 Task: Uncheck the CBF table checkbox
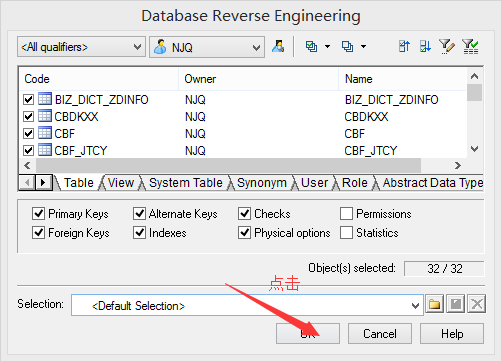point(29,133)
